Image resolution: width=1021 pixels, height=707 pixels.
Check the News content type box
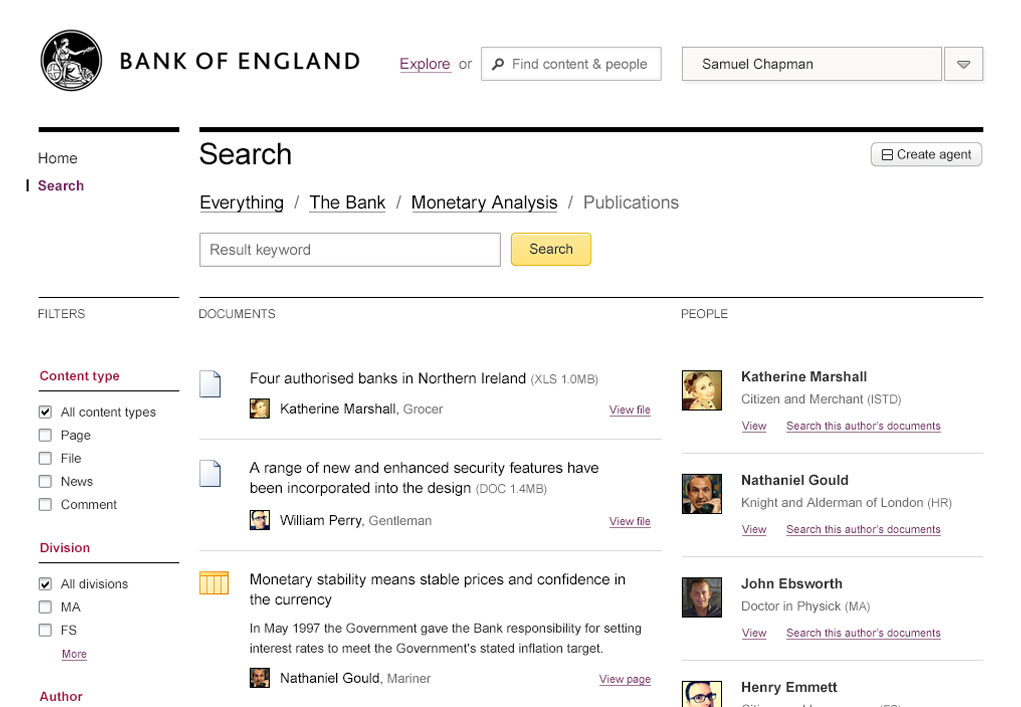click(45, 481)
